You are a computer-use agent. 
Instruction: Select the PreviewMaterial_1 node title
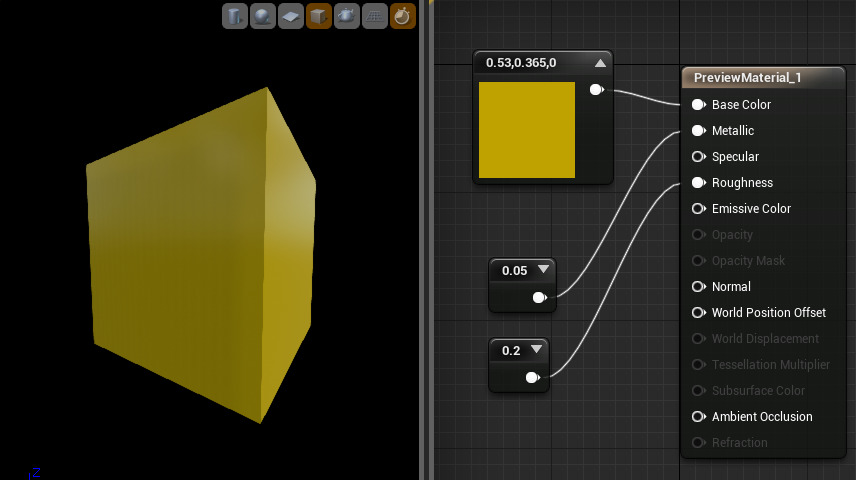[747, 78]
